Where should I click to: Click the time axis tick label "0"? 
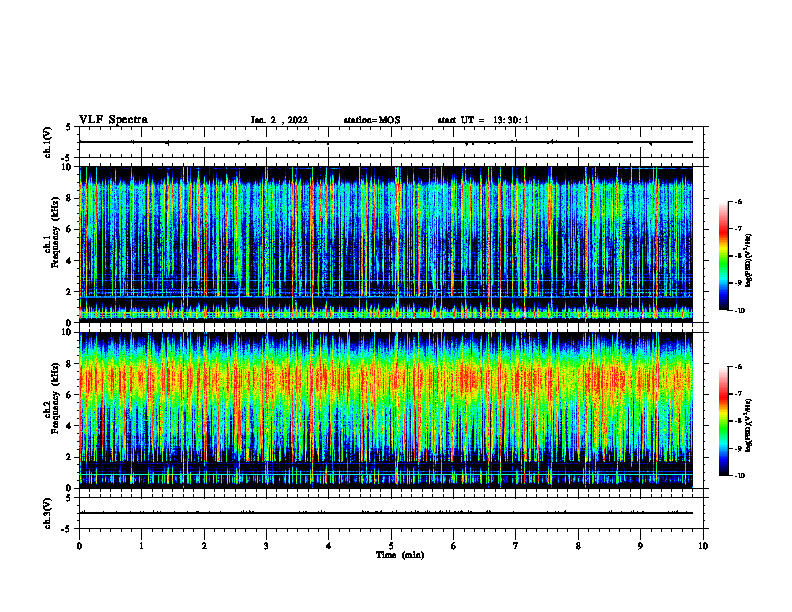pos(79,546)
